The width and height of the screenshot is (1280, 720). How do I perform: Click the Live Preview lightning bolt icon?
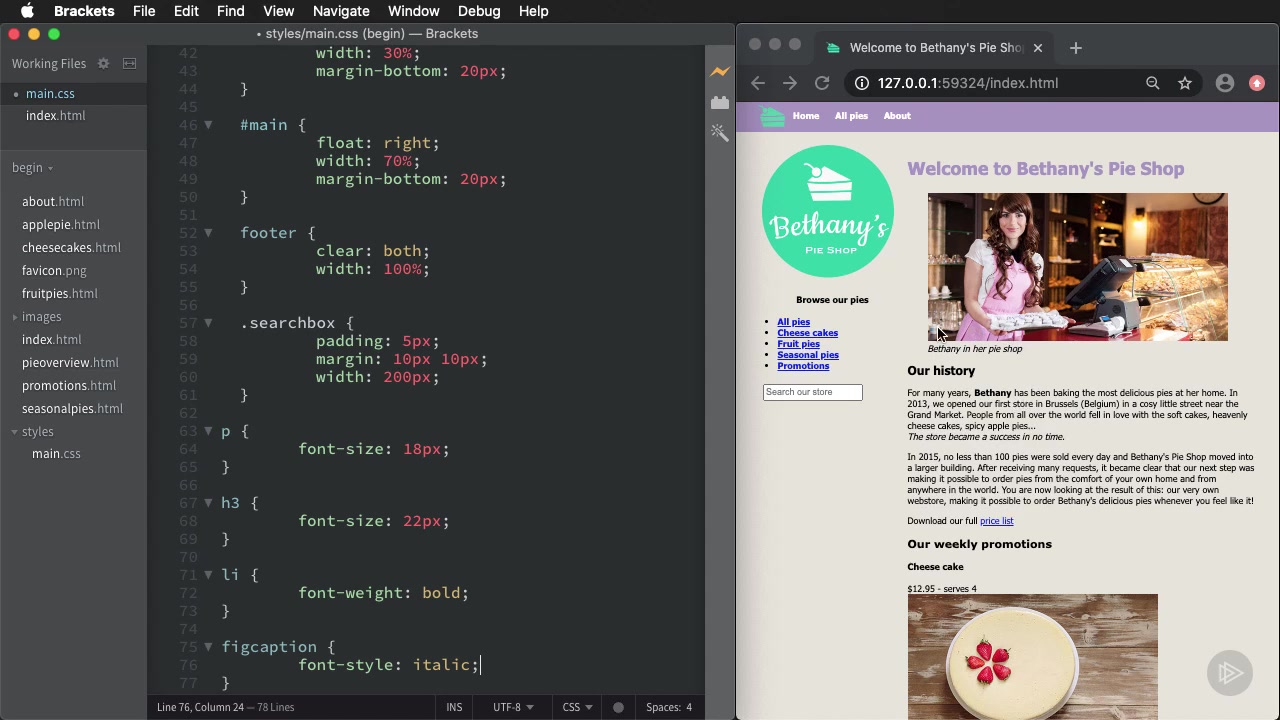click(x=720, y=72)
